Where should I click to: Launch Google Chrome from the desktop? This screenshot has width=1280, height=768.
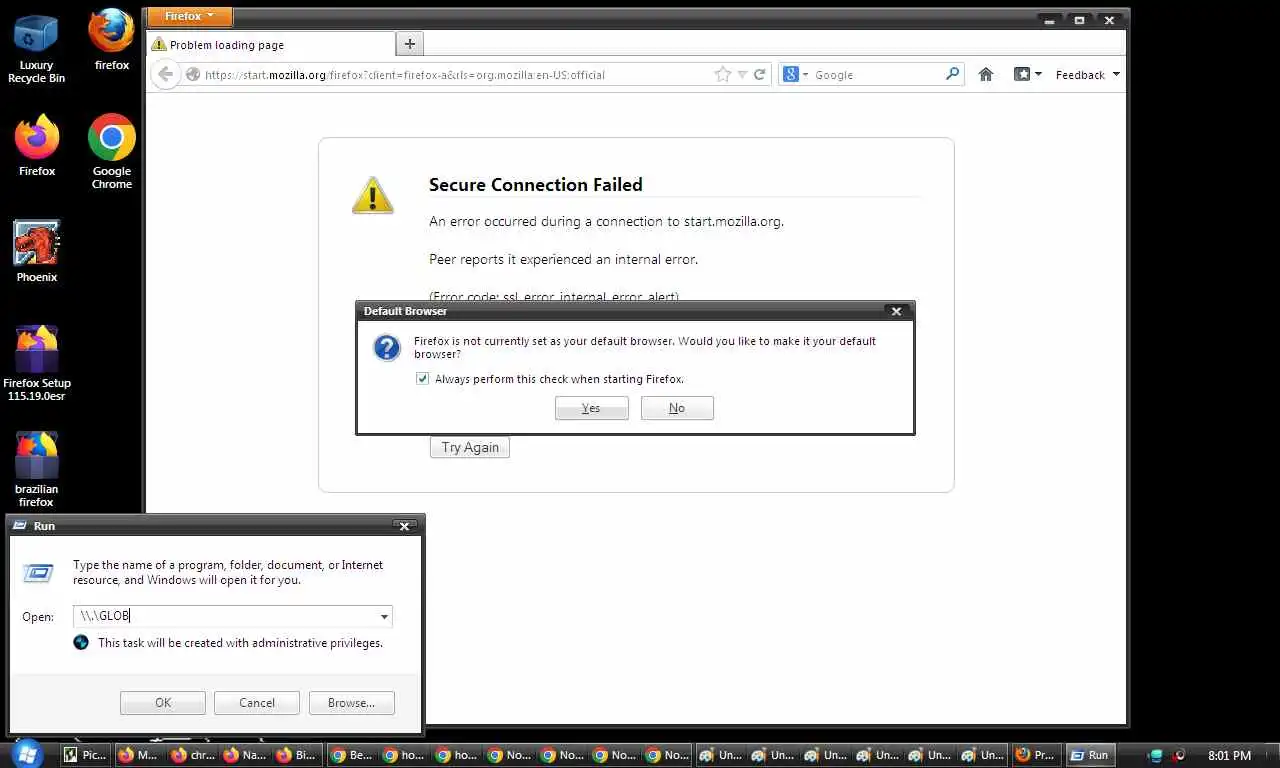[x=112, y=152]
